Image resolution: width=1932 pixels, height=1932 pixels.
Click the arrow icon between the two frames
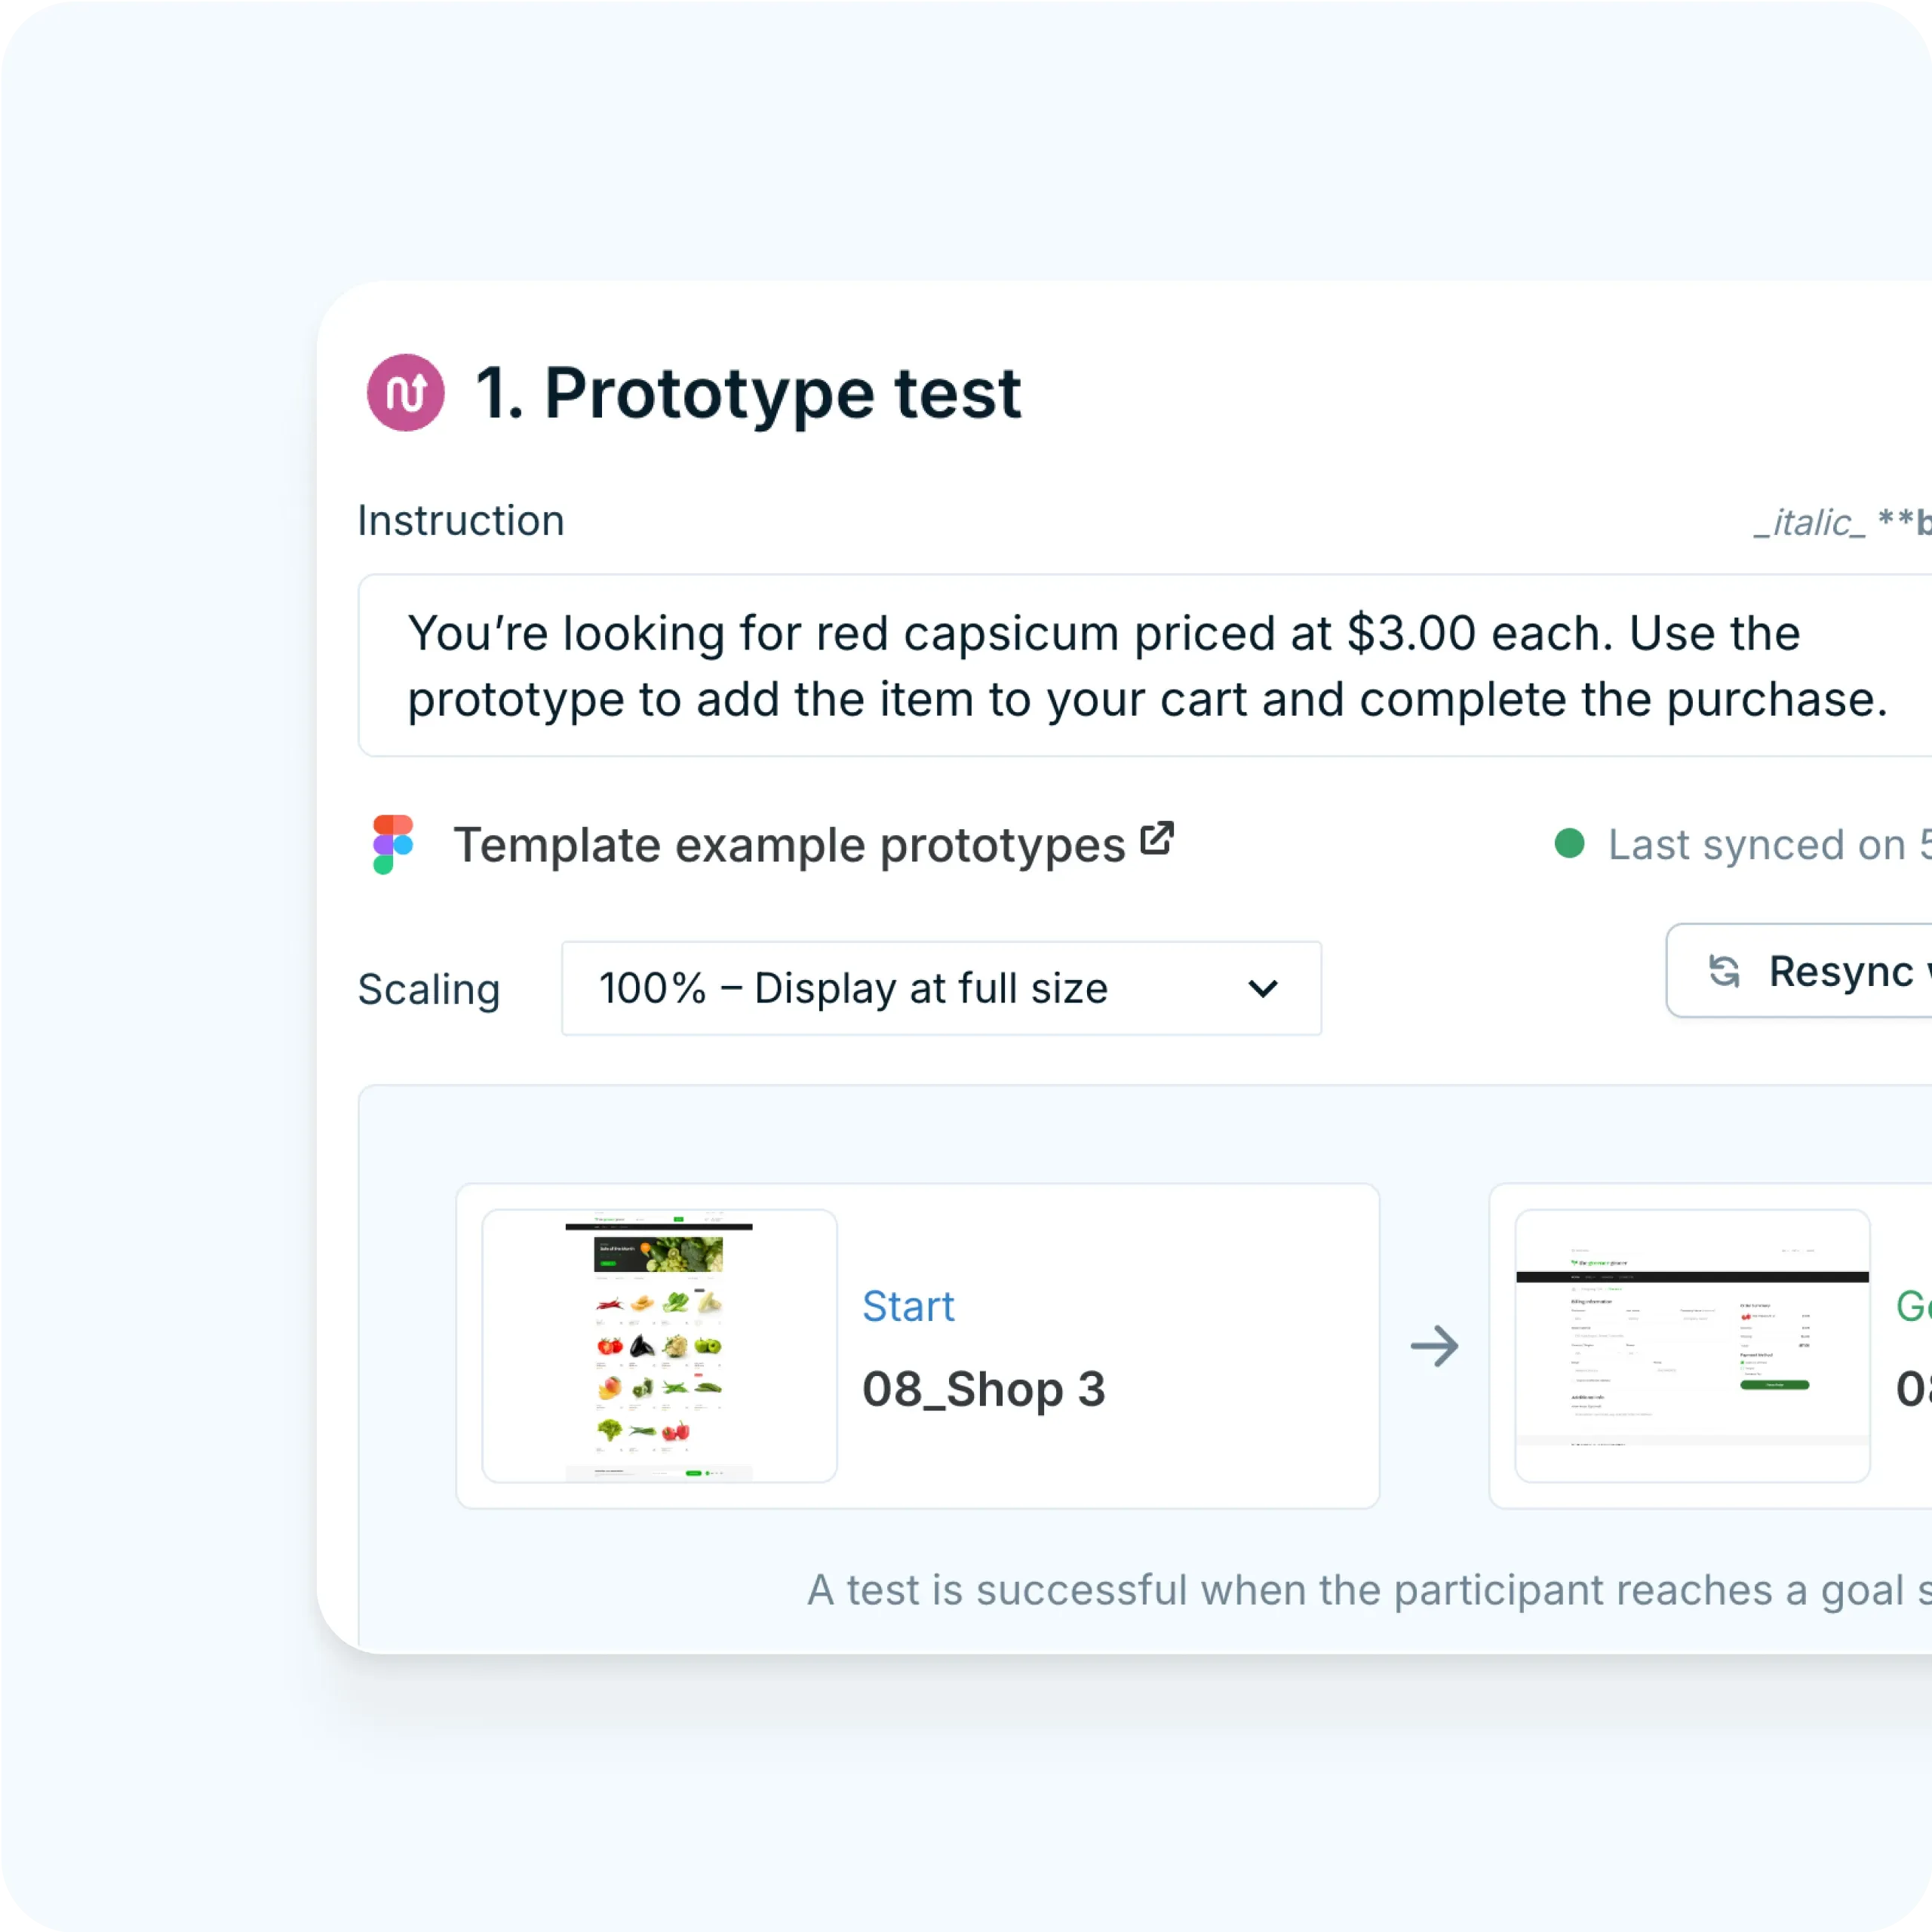pyautogui.click(x=1436, y=1345)
